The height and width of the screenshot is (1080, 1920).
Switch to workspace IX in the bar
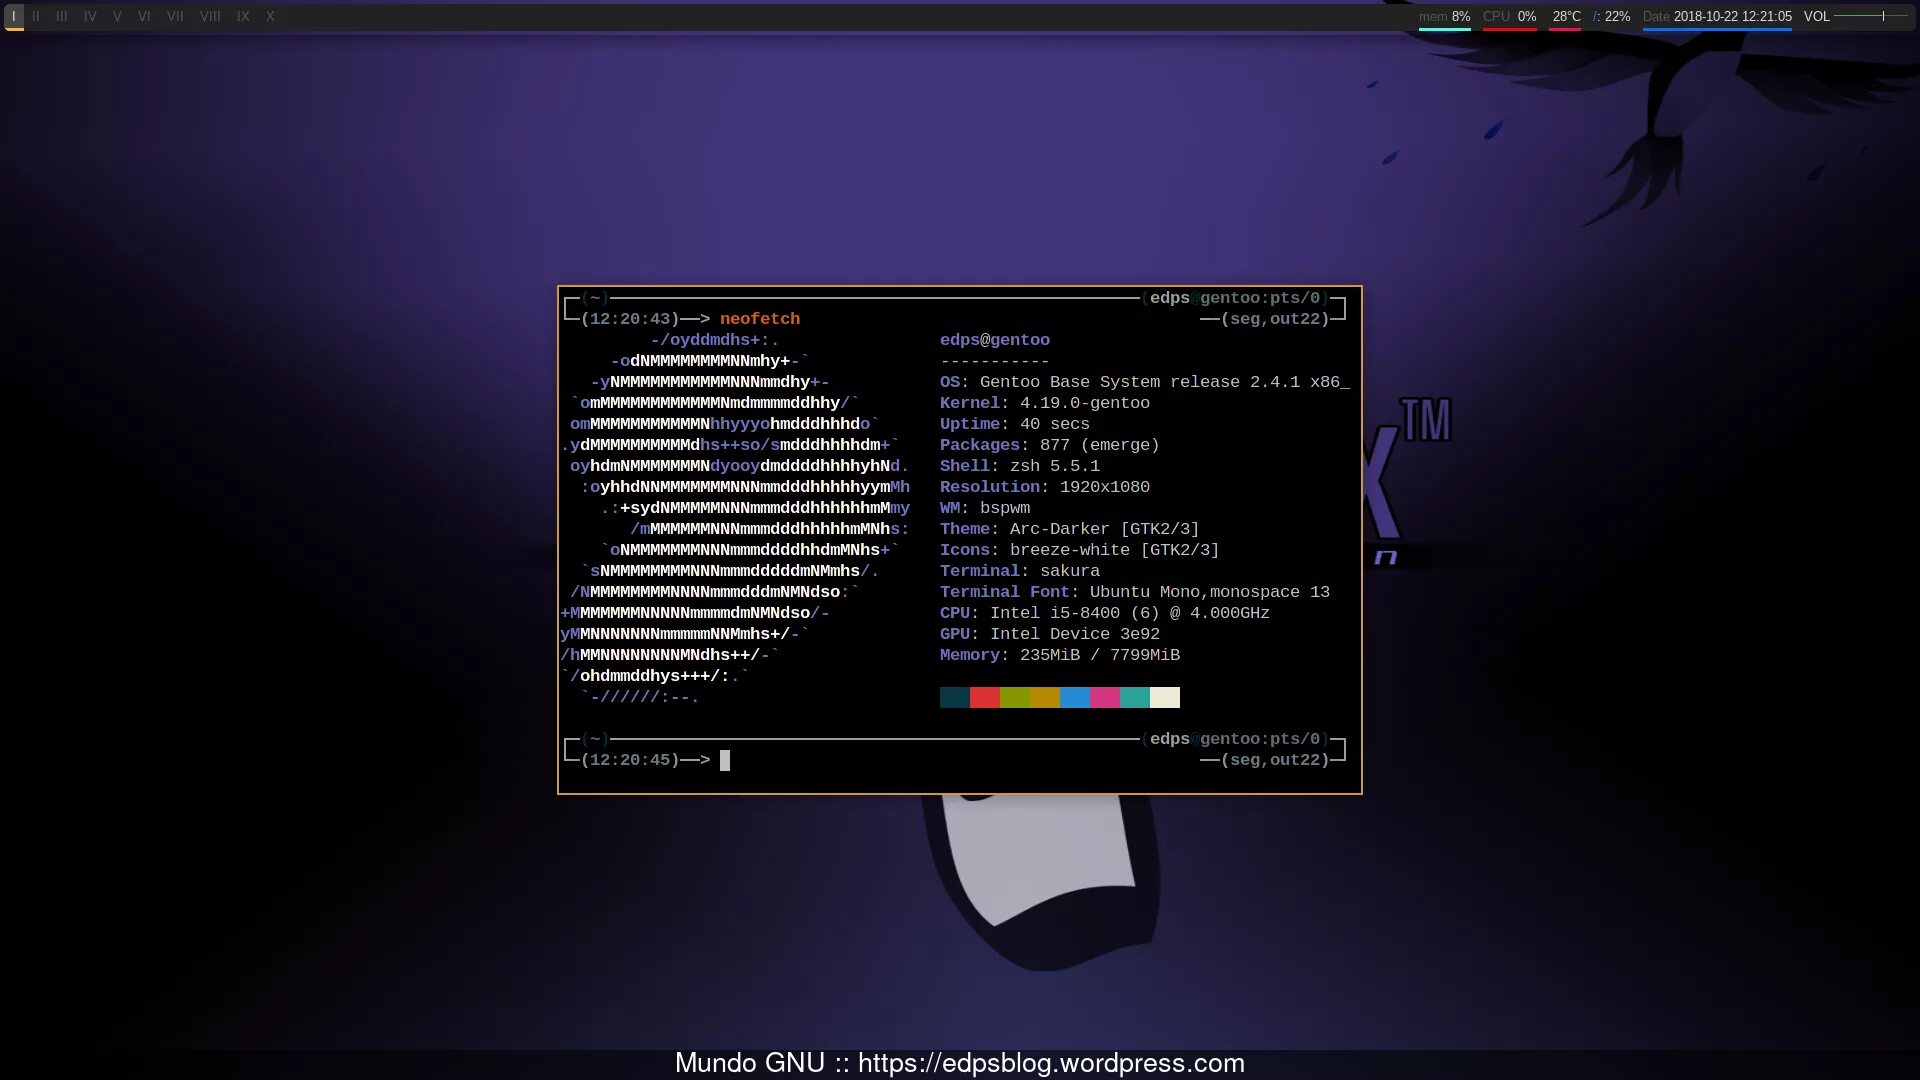coord(243,17)
